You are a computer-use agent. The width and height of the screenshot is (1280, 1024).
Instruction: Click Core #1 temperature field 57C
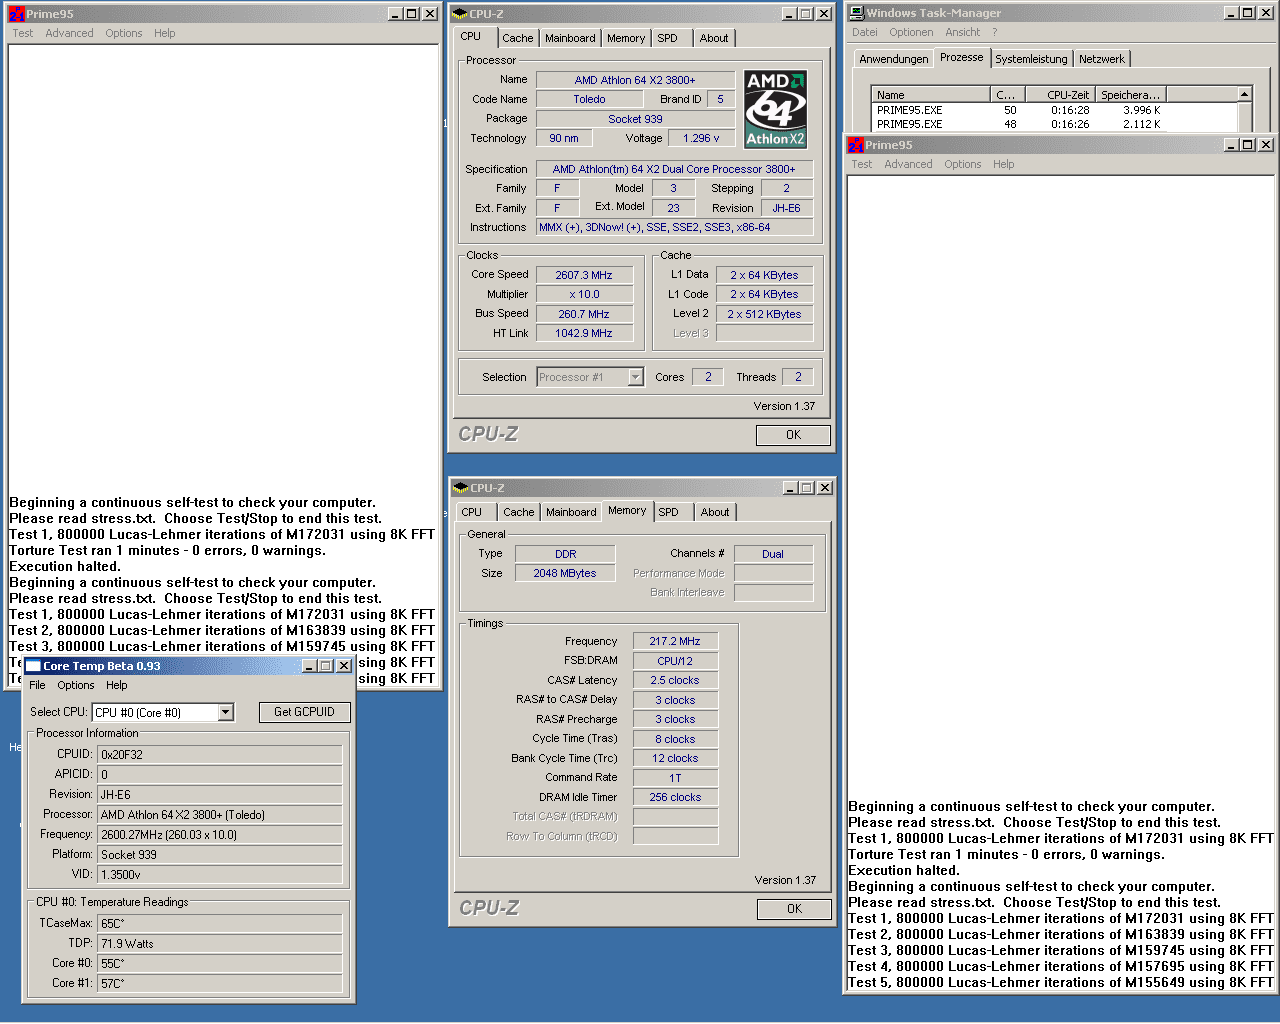[220, 983]
